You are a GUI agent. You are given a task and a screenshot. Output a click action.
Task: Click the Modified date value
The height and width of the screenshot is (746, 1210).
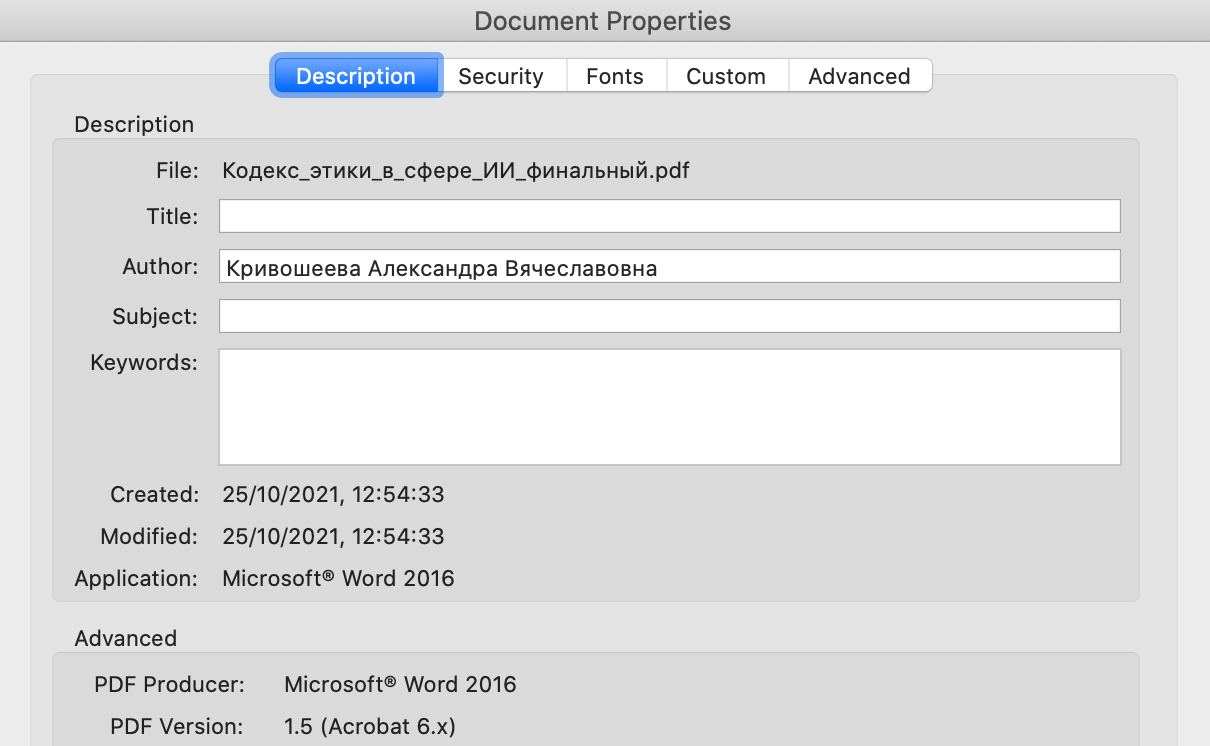333,536
